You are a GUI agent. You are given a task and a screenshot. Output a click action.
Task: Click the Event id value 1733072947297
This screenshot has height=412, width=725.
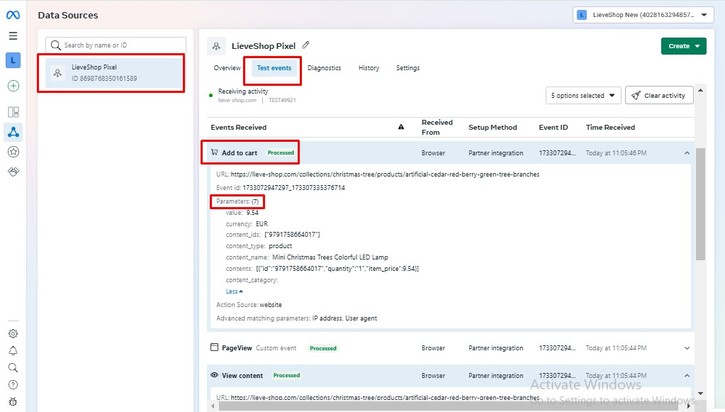point(294,188)
